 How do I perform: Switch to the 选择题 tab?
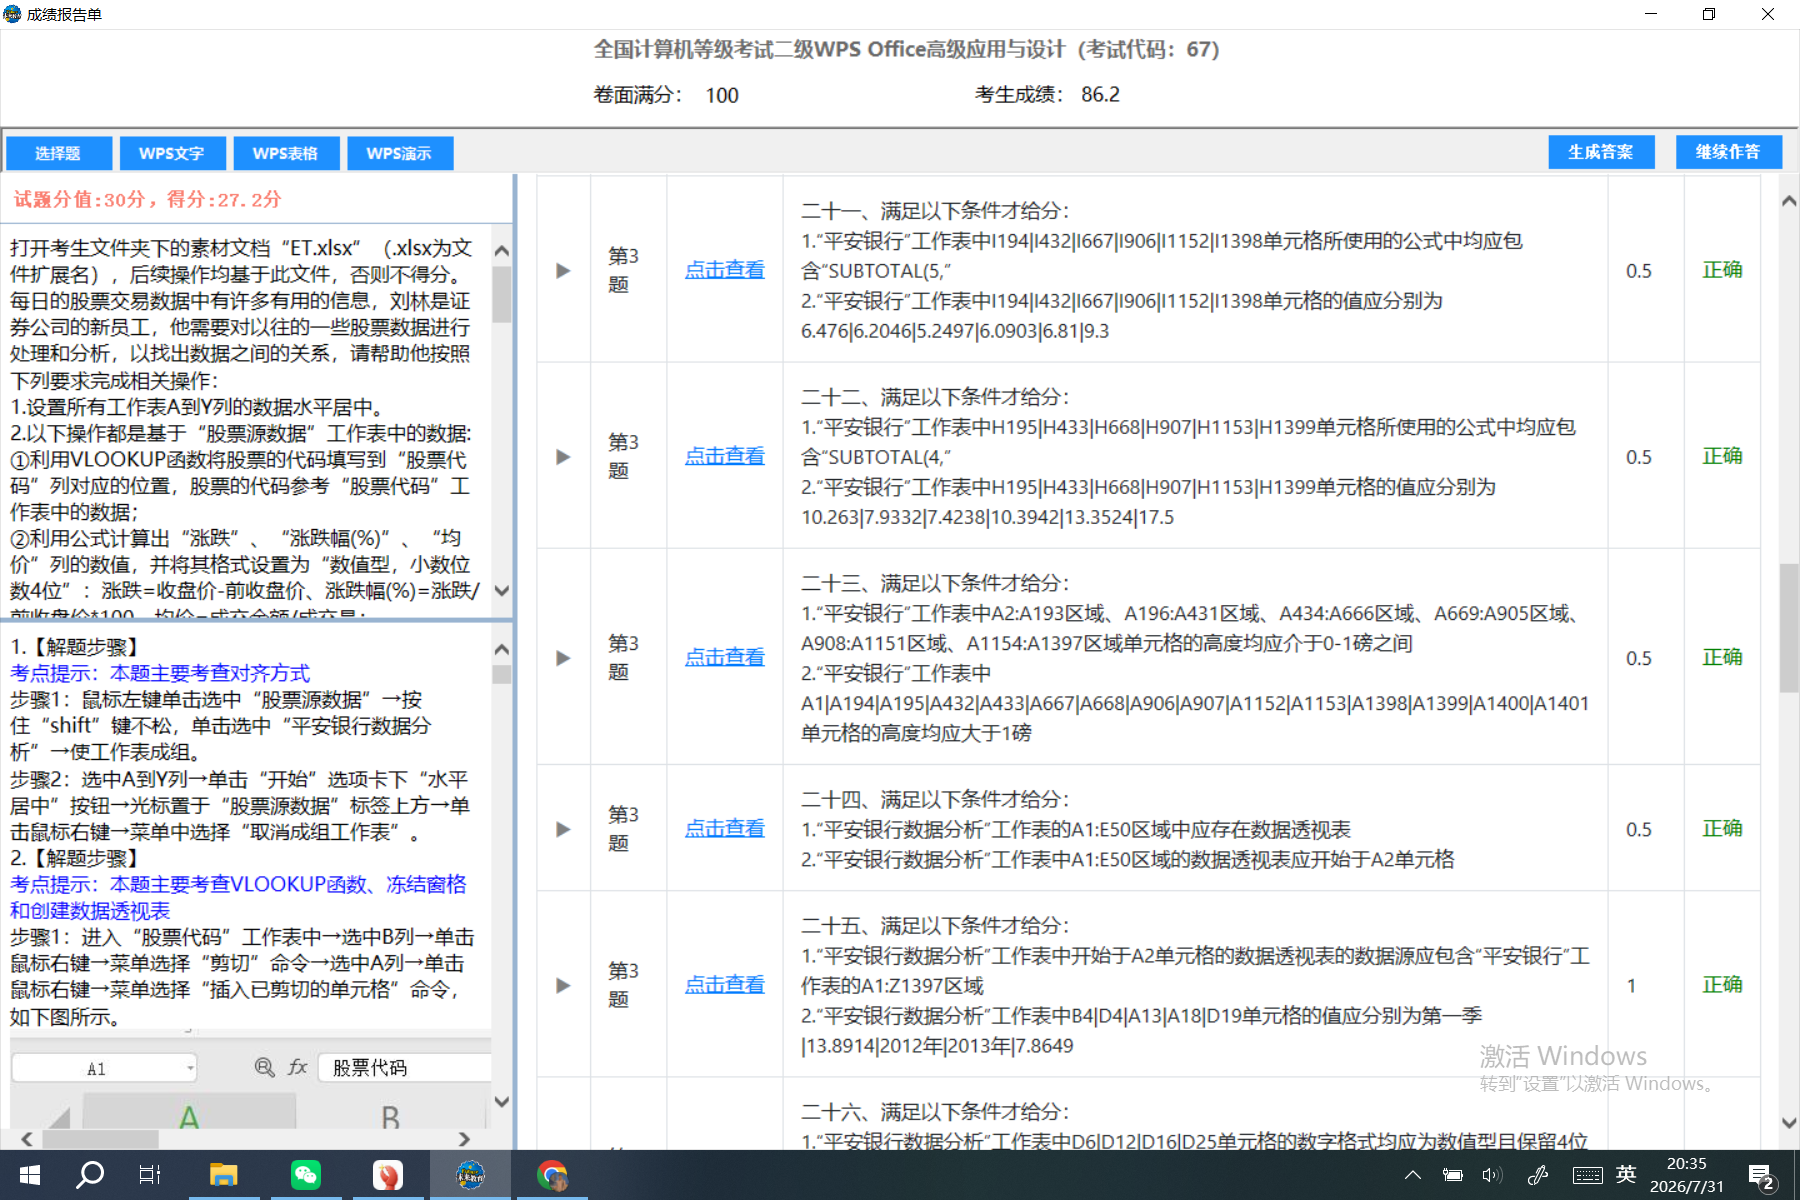pyautogui.click(x=58, y=153)
